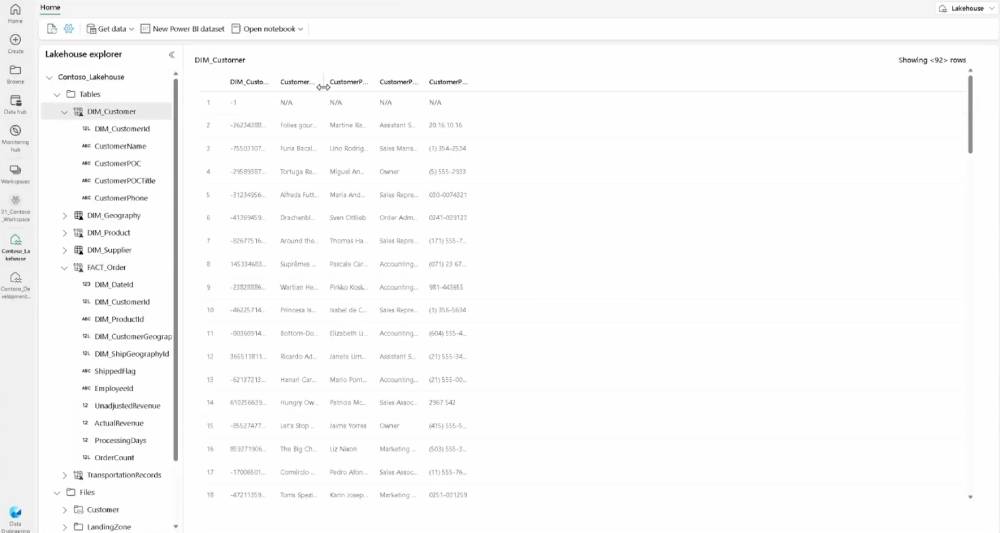Click the Files folder icon
Screen dimensions: 1000x533
point(71,492)
